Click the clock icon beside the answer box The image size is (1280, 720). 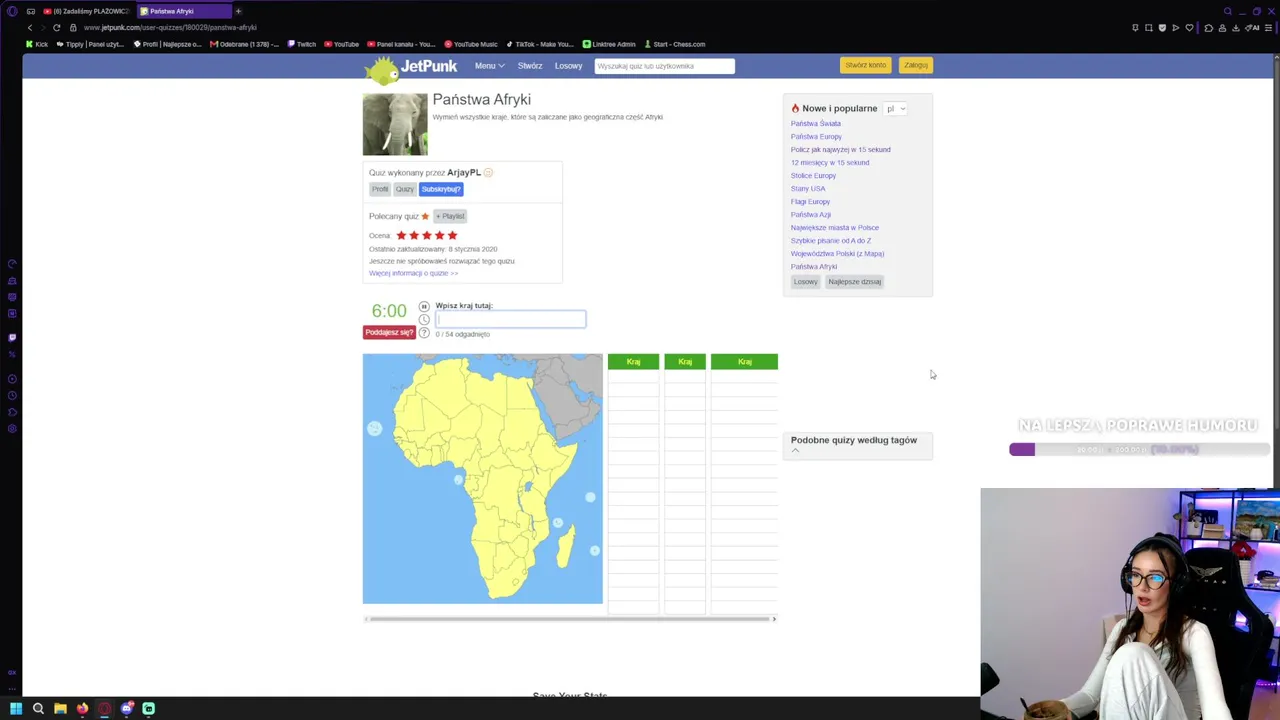point(424,320)
